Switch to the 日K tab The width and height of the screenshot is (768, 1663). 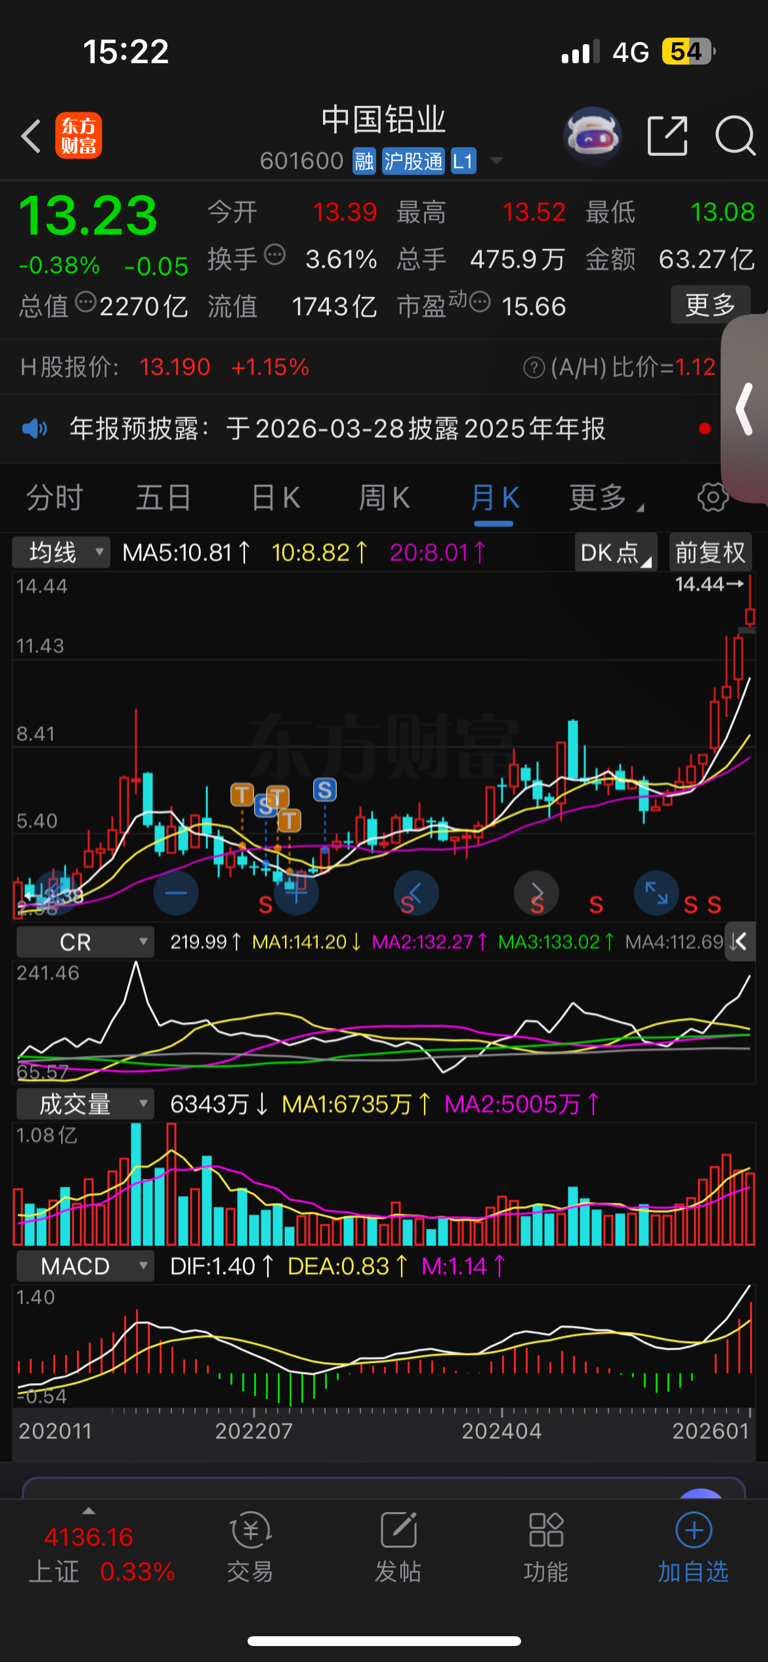275,497
